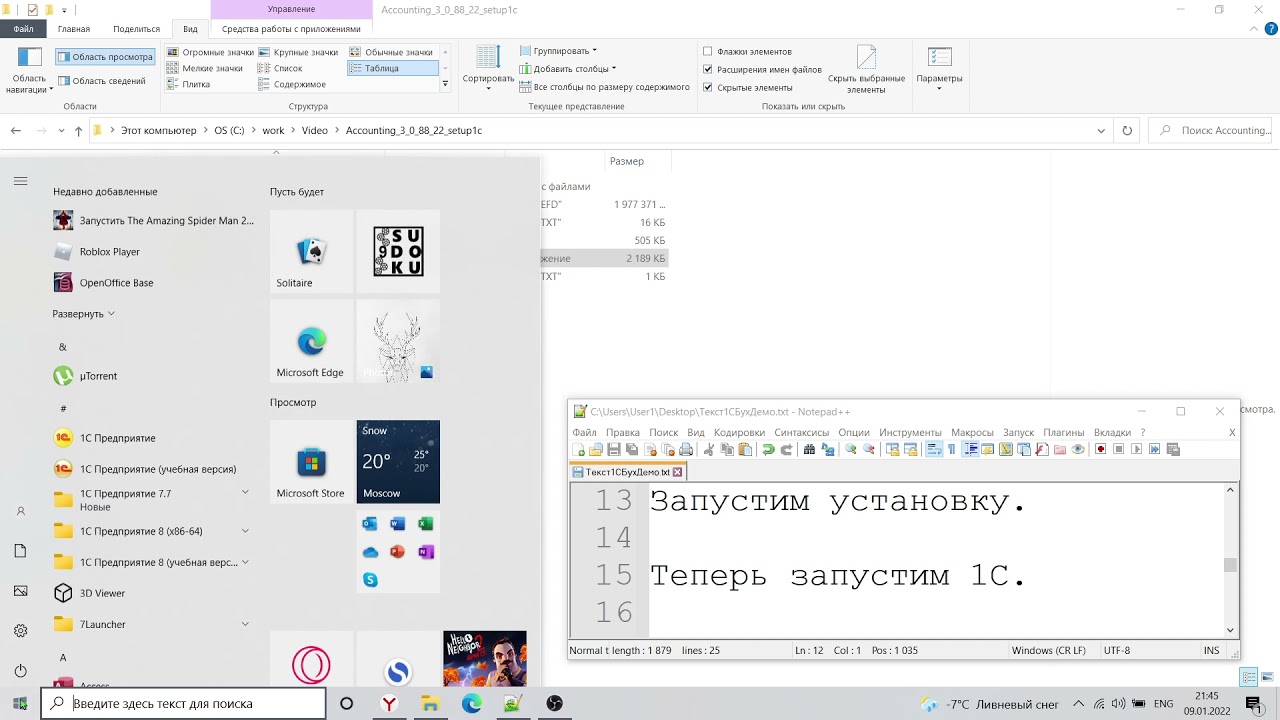
Task: Open the Сортировать dropdown in ribbon
Action: pos(488,69)
